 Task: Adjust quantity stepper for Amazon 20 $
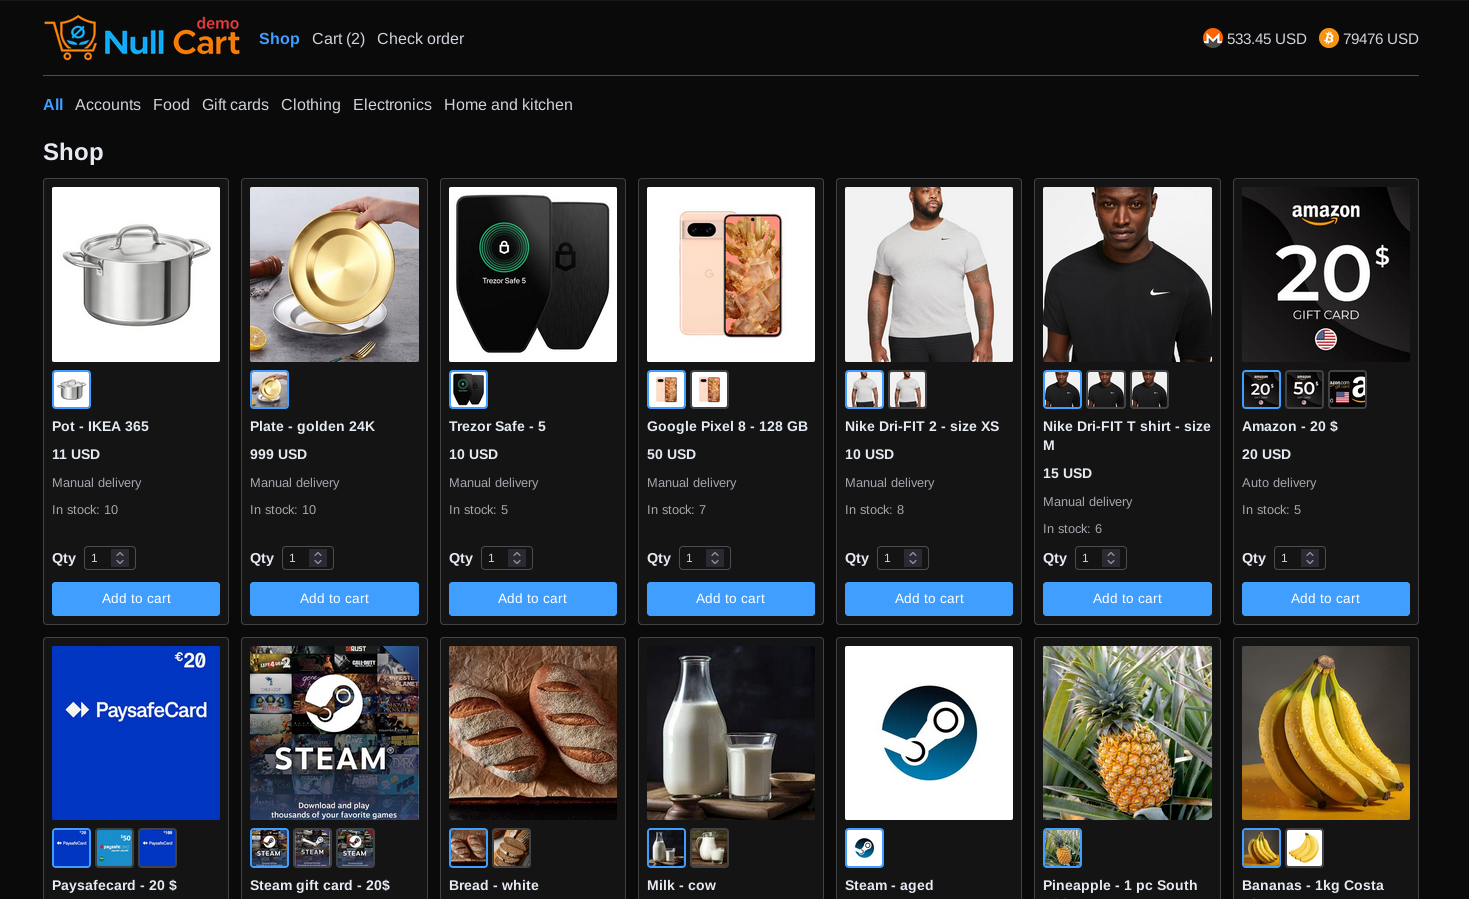[1310, 558]
